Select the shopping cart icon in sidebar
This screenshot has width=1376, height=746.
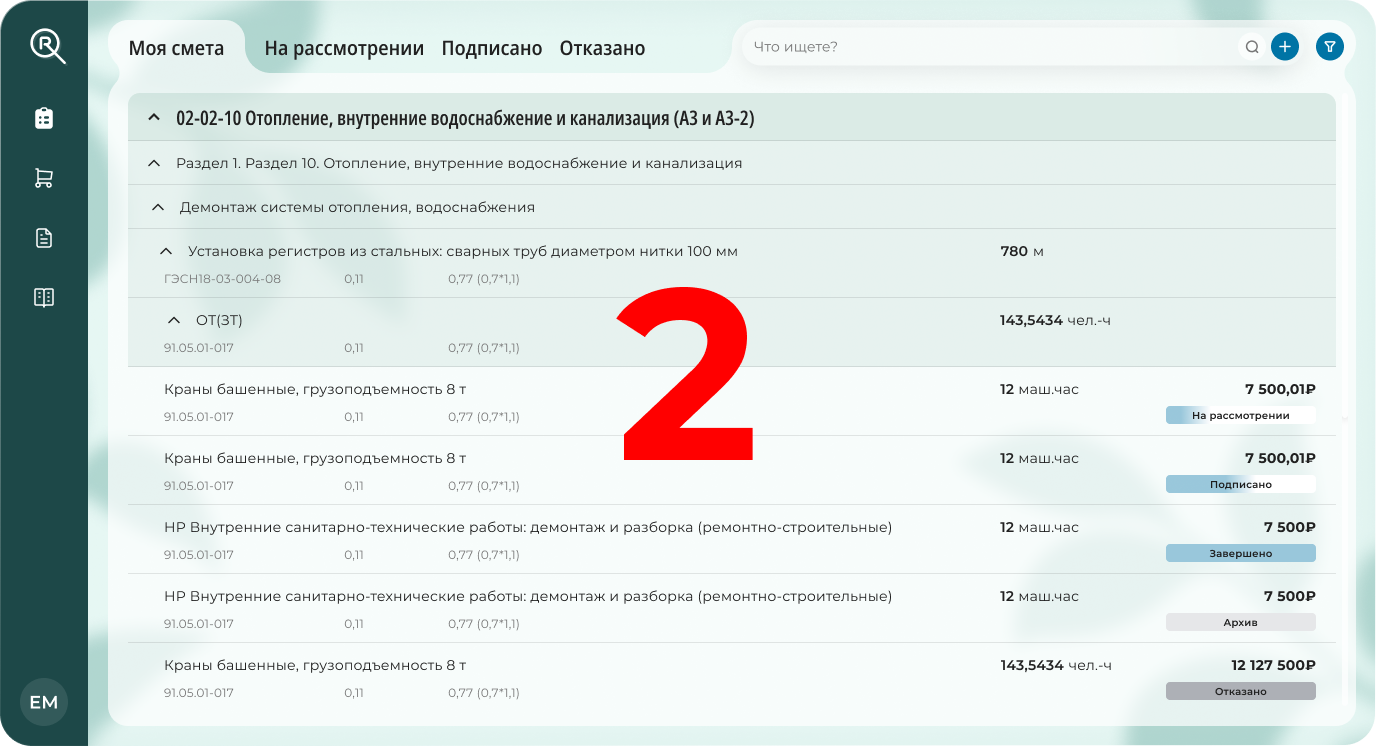point(44,178)
